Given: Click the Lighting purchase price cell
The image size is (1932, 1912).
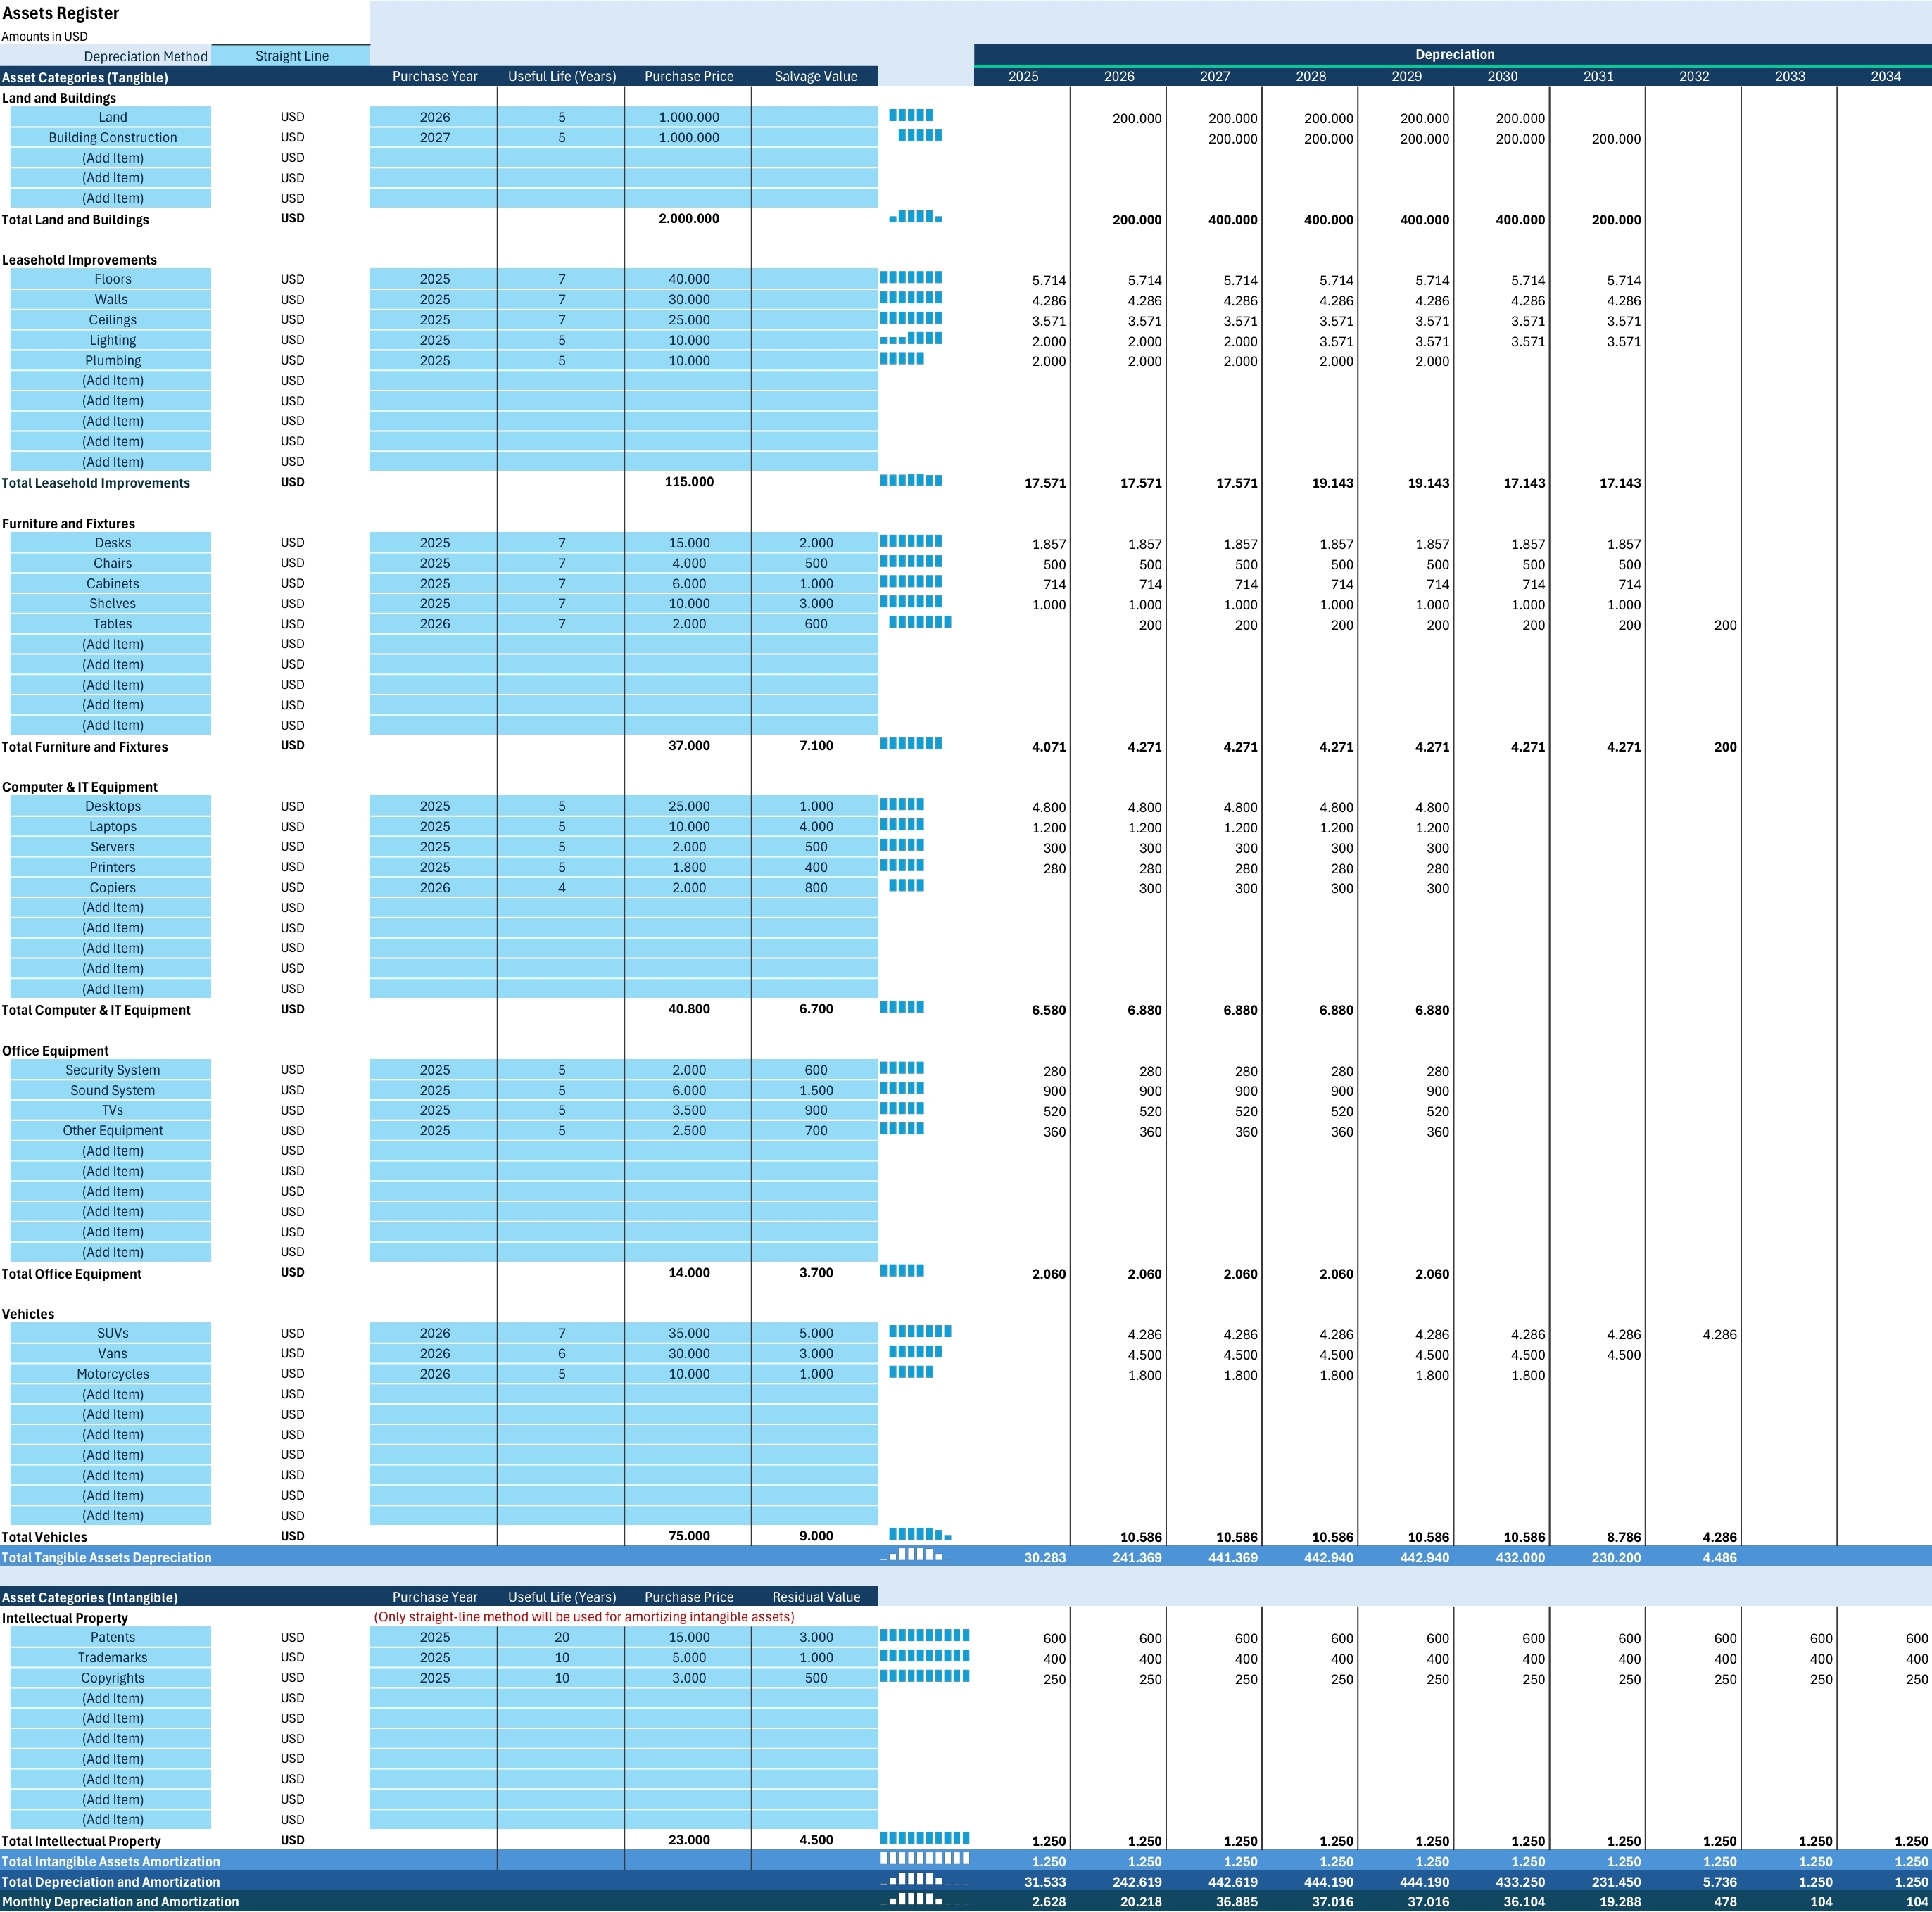Looking at the screenshot, I should coord(688,340).
